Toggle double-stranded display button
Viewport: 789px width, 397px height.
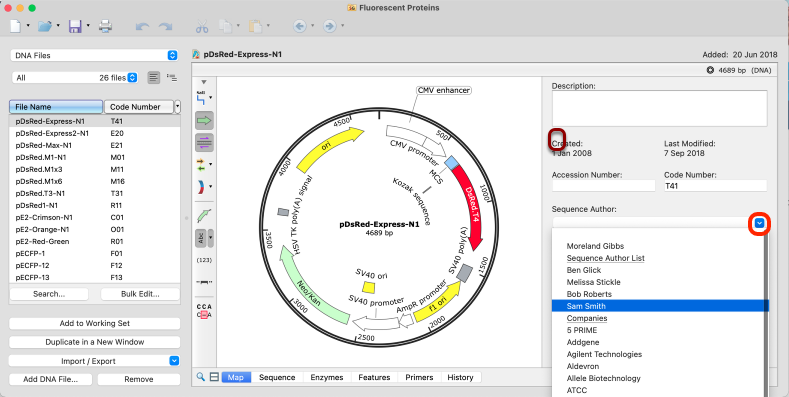(x=204, y=143)
